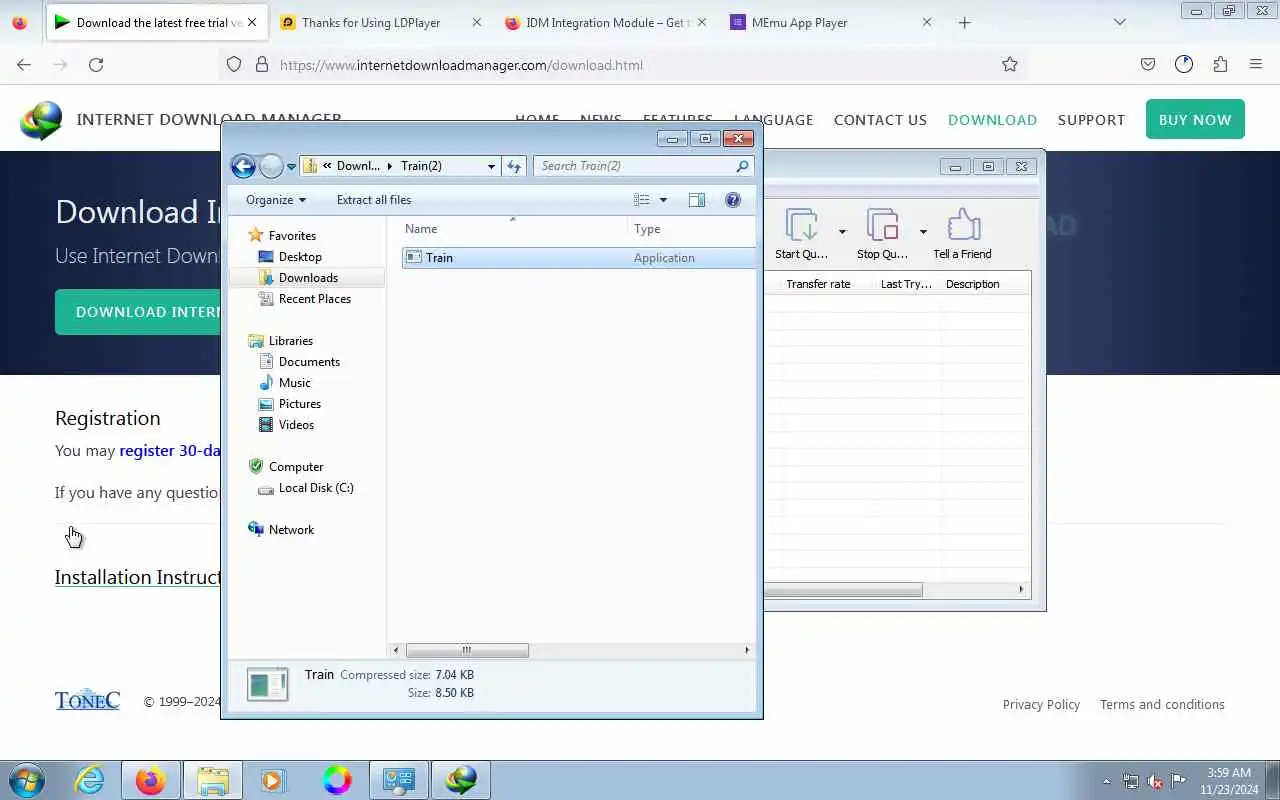
Task: Open the Music library
Action: pos(294,383)
